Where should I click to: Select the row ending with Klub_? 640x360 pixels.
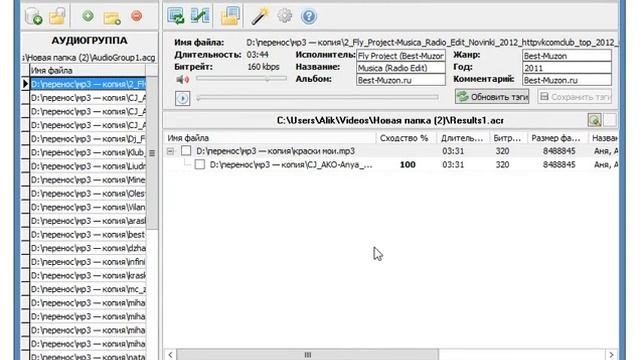tap(88, 153)
